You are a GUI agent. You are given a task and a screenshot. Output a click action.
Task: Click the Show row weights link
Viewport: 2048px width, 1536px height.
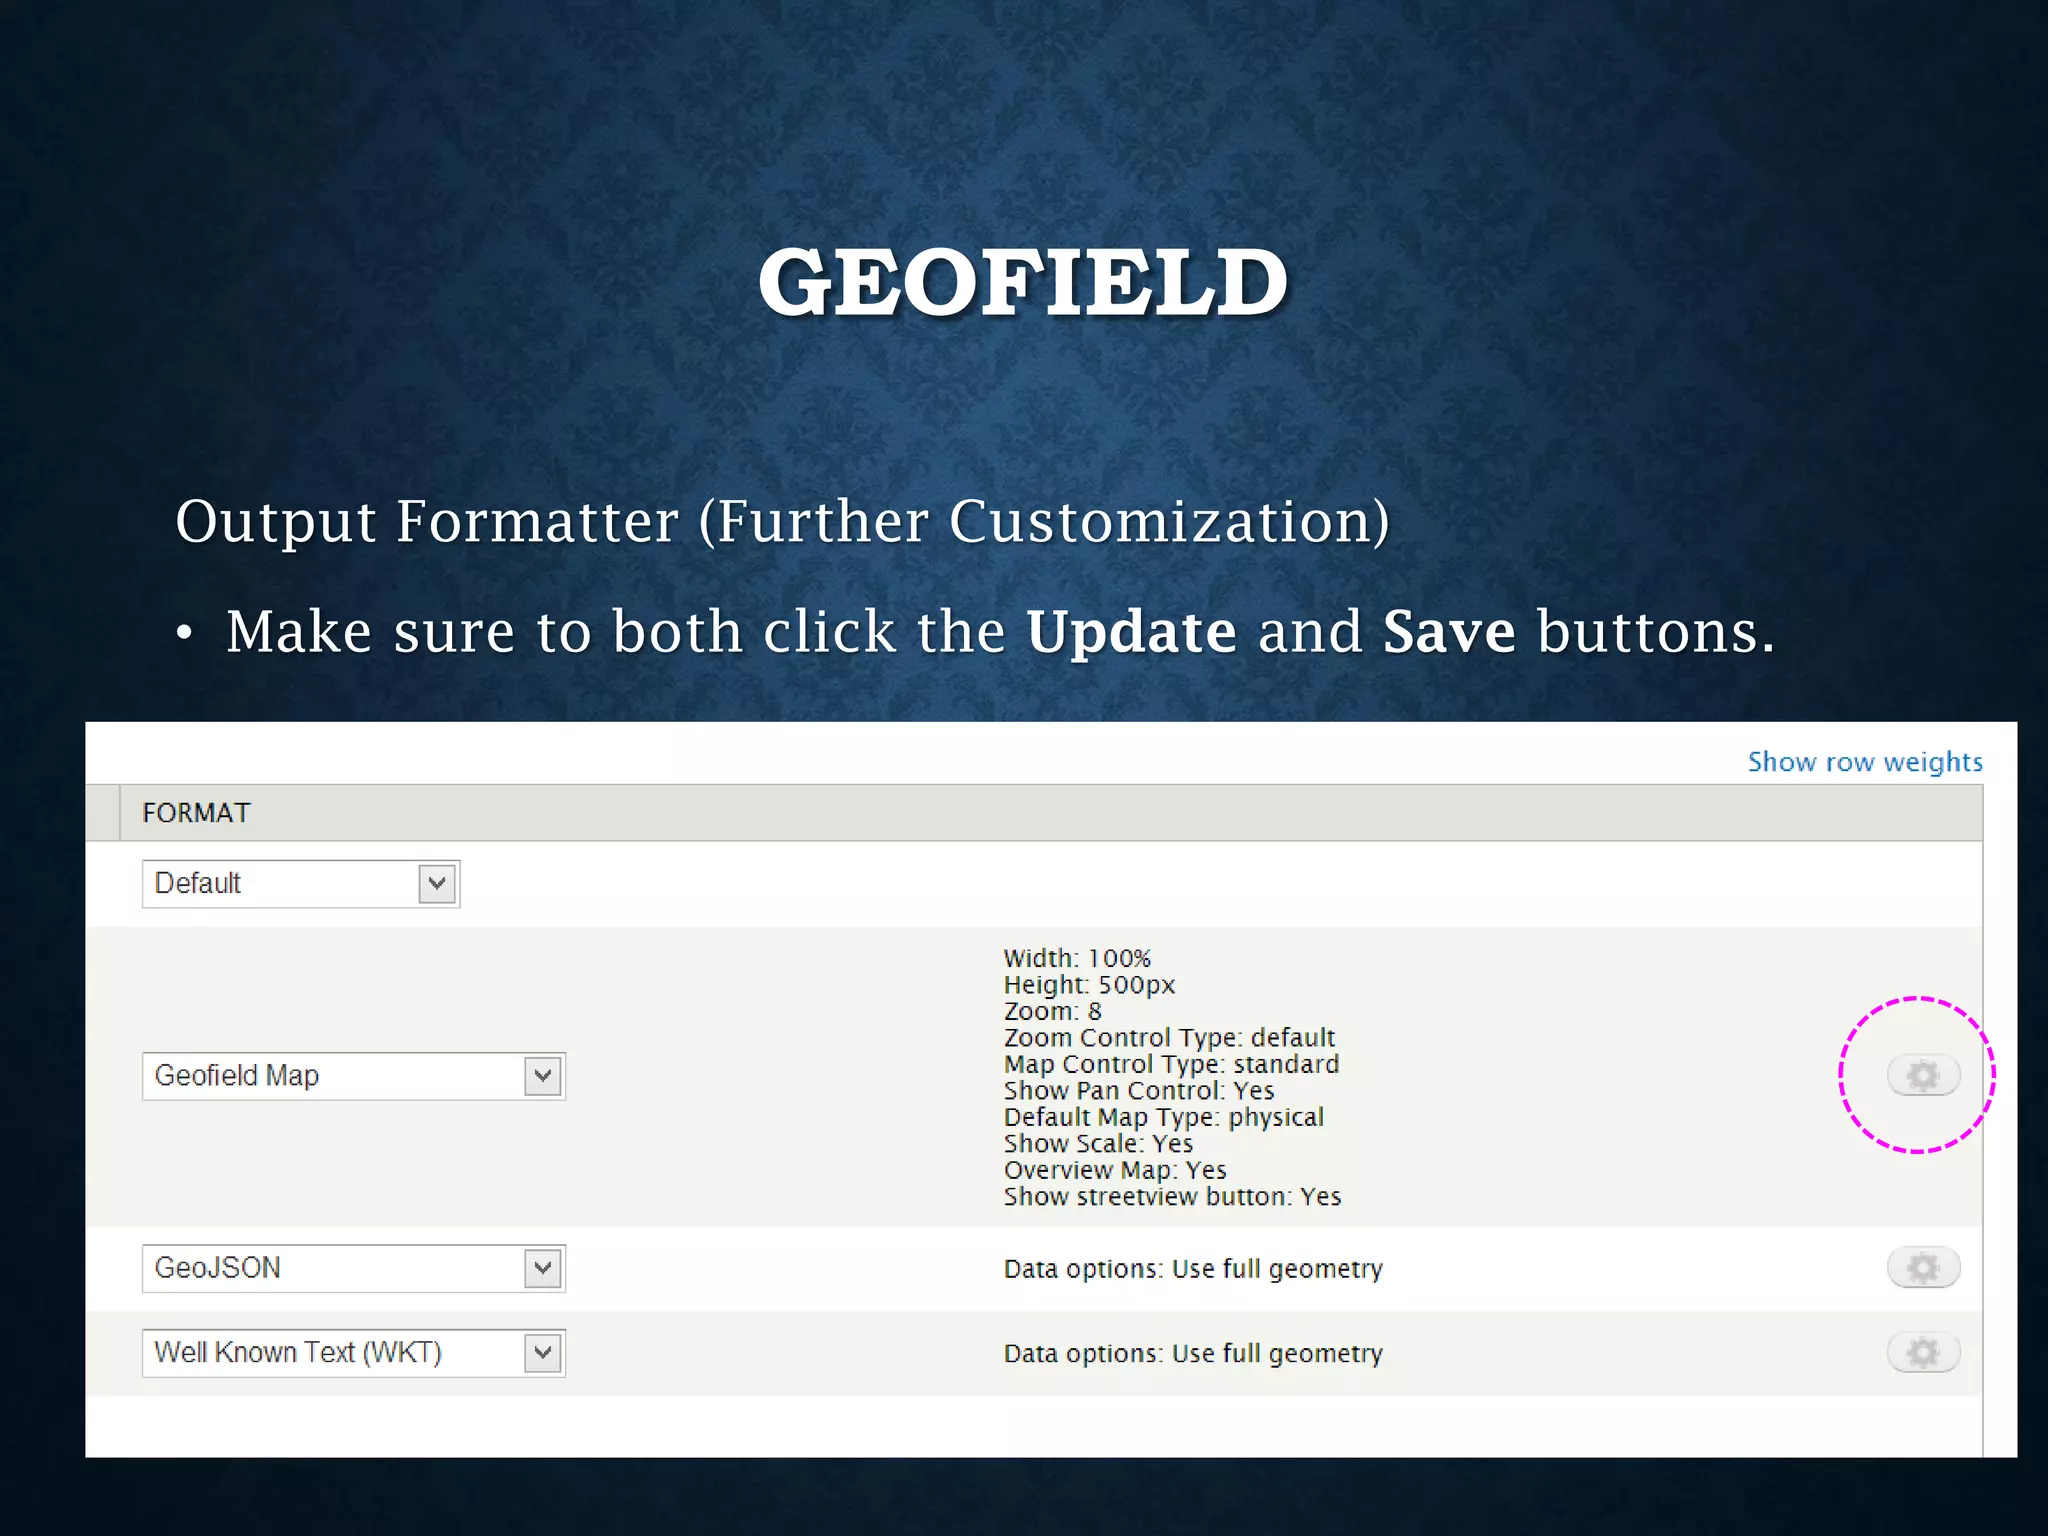(1864, 762)
